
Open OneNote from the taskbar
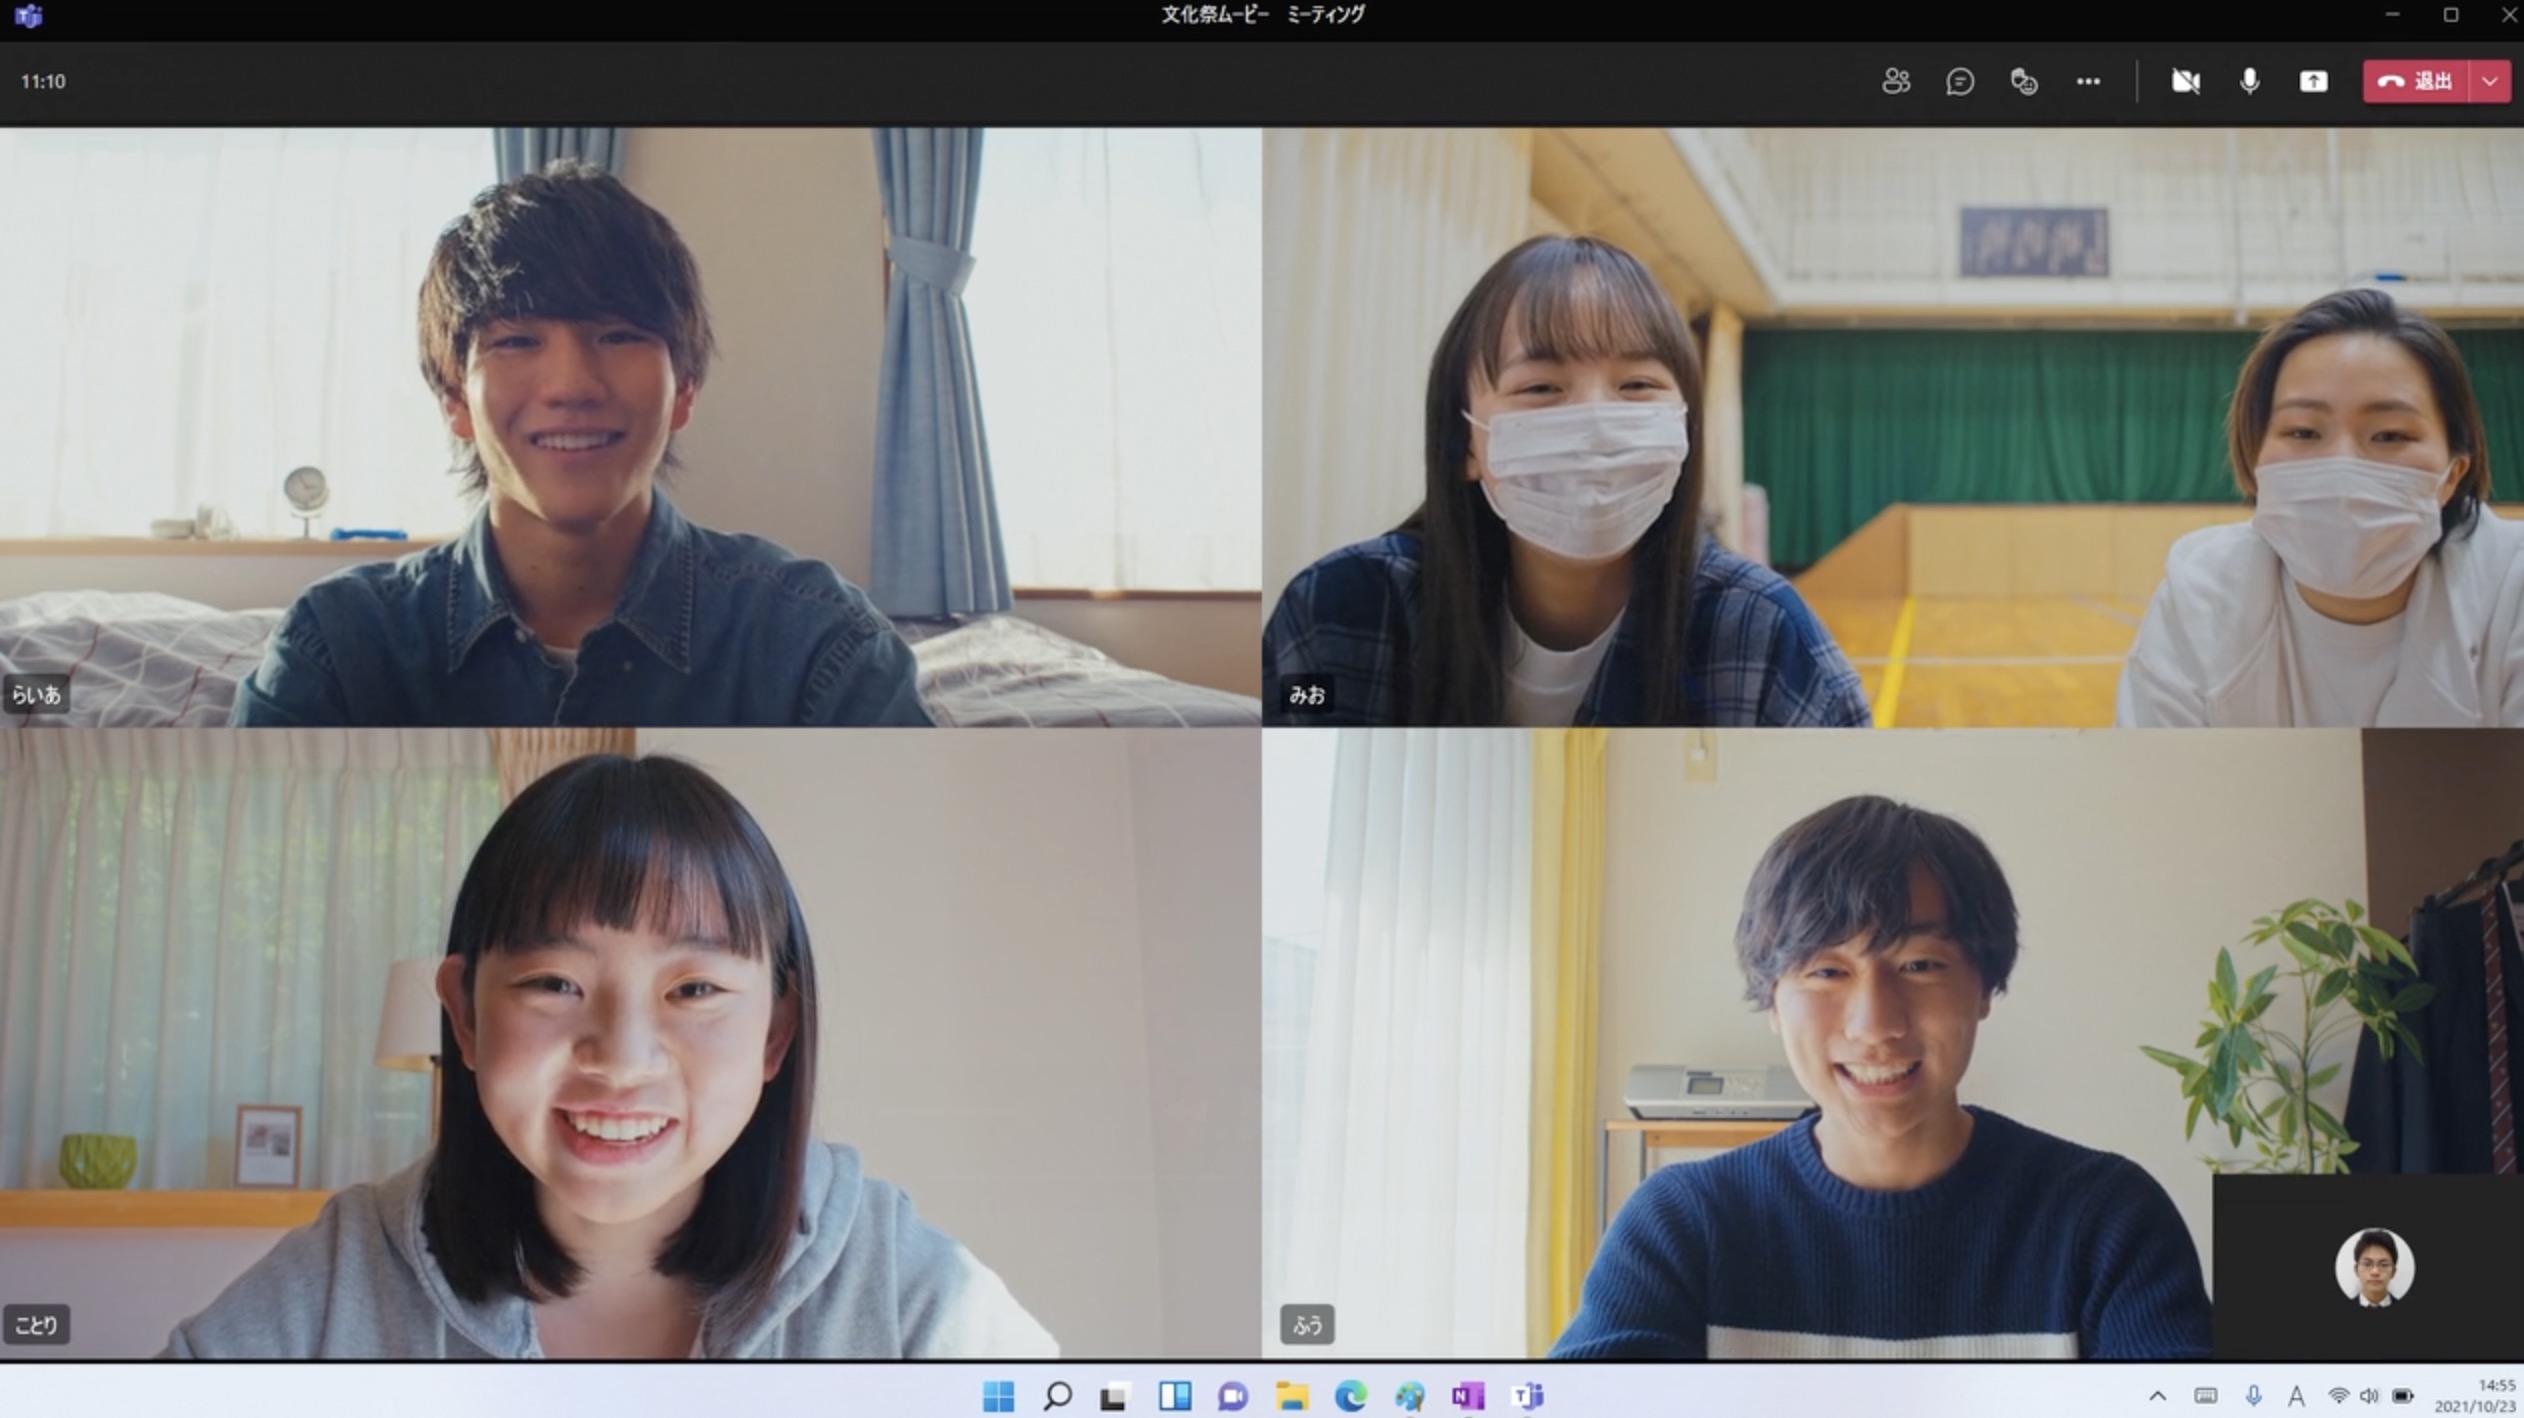(x=1468, y=1396)
